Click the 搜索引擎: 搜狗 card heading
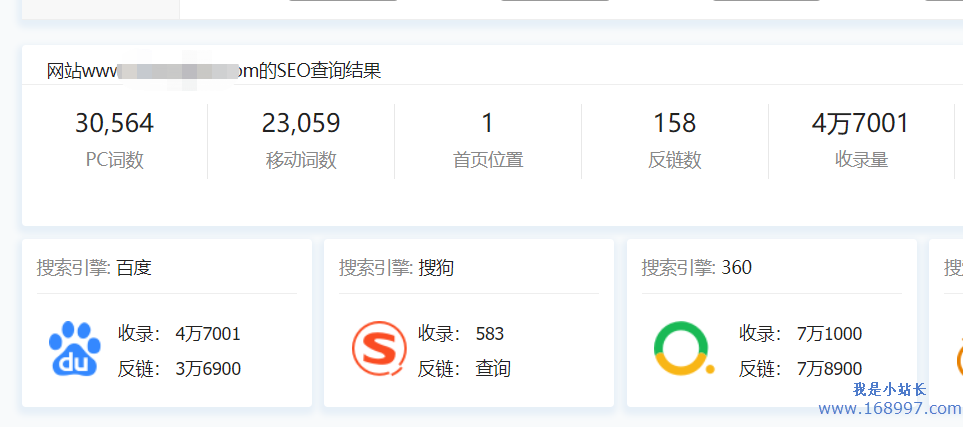The image size is (963, 427). point(396,268)
